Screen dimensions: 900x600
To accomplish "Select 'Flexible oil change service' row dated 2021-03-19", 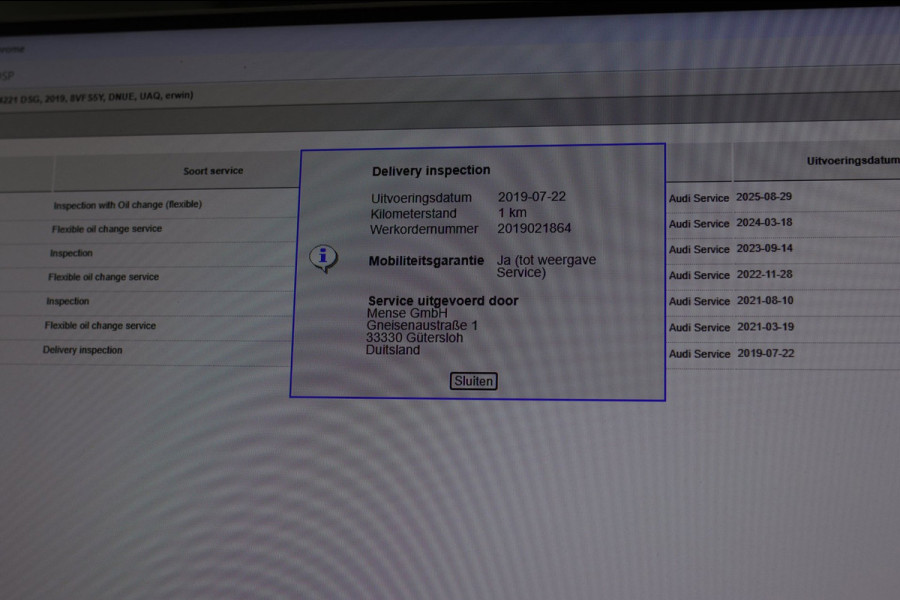I will (x=100, y=326).
